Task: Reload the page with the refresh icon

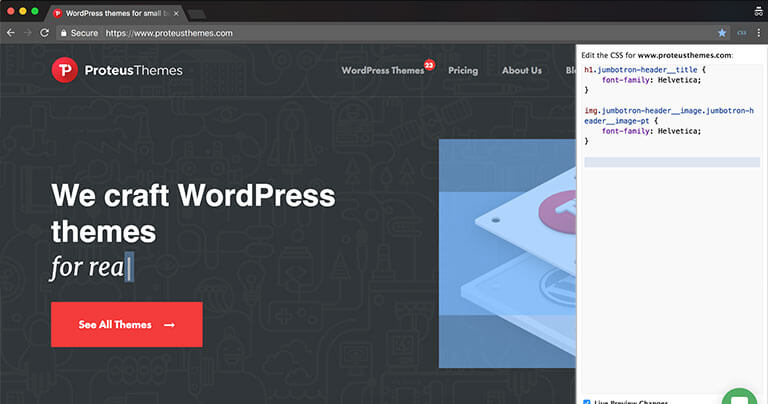Action: 44,33
